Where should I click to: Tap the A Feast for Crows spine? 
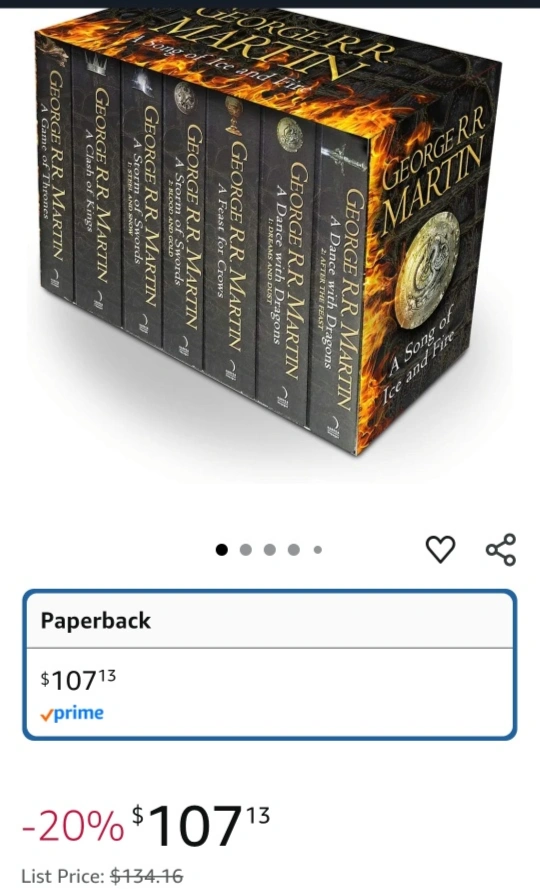pos(231,239)
